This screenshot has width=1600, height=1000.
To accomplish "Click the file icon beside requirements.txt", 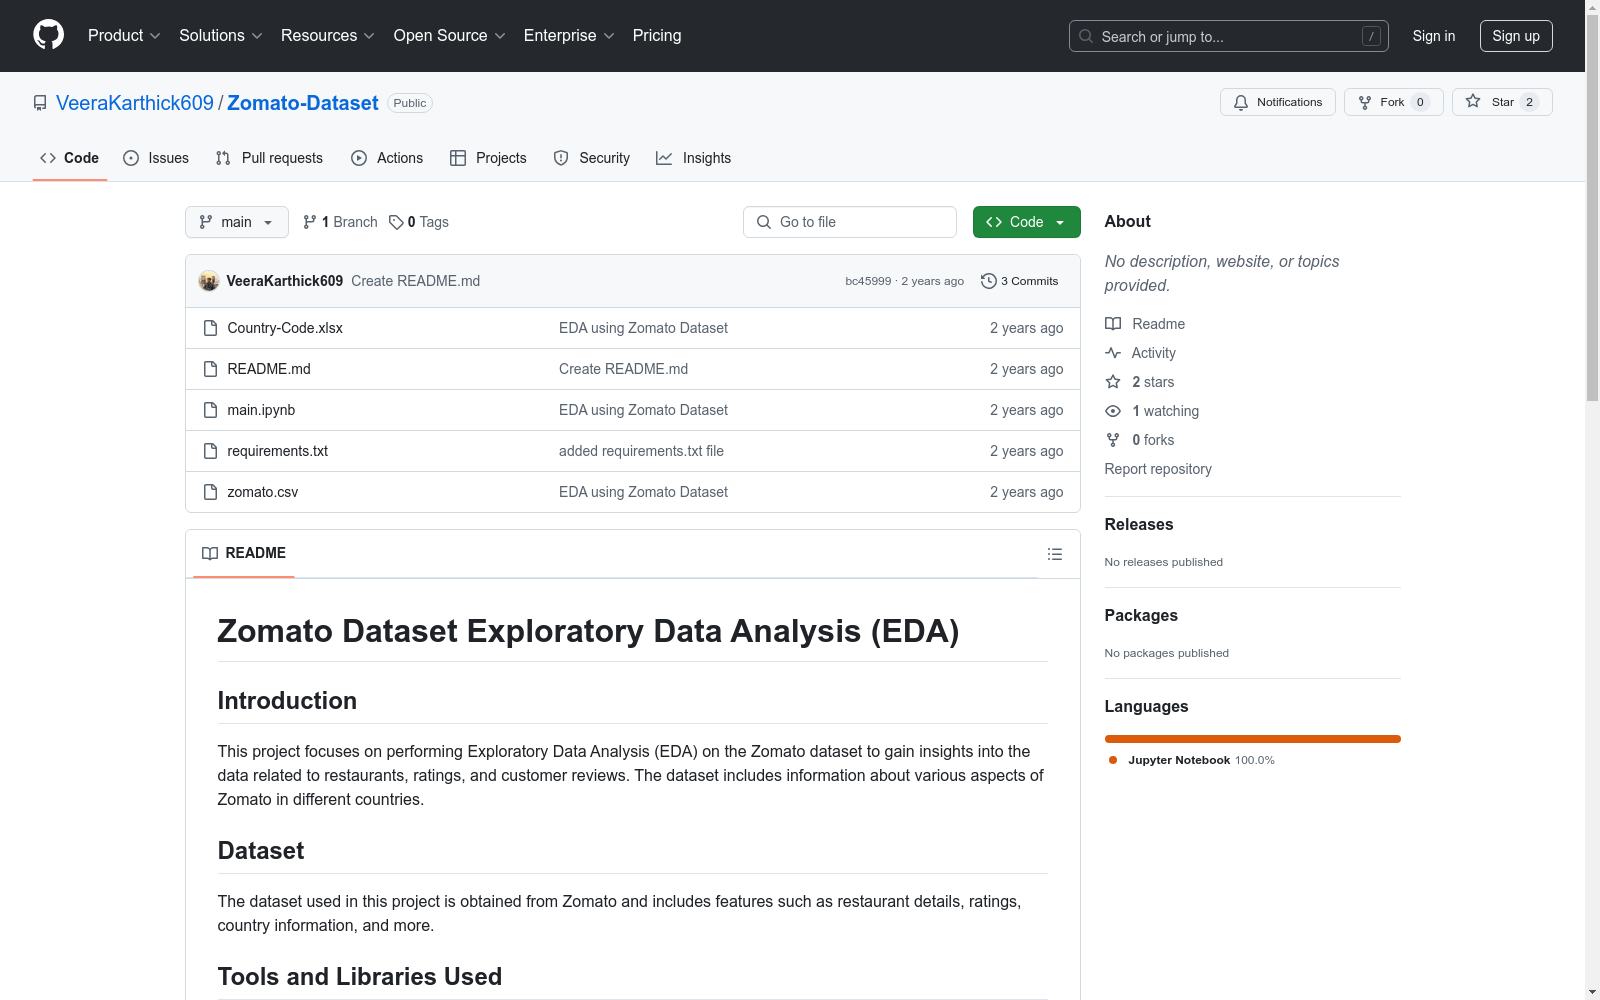I will [210, 451].
